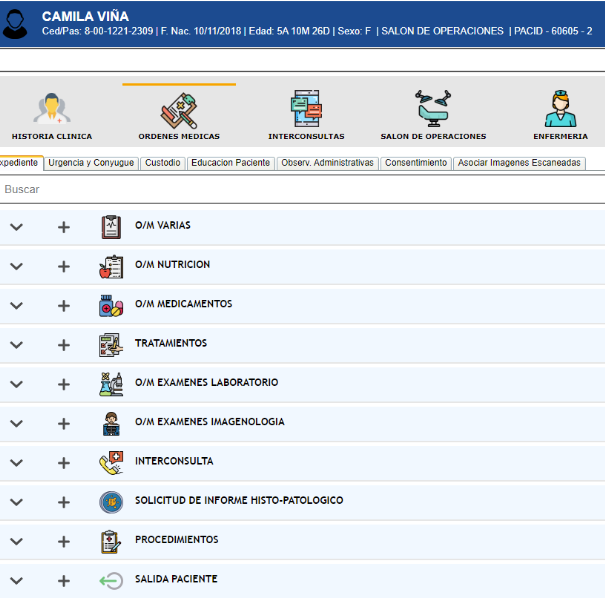The image size is (605, 598).
Task: Open the Asociar Imagenes Escaneadas tab
Action: [x=519, y=163]
